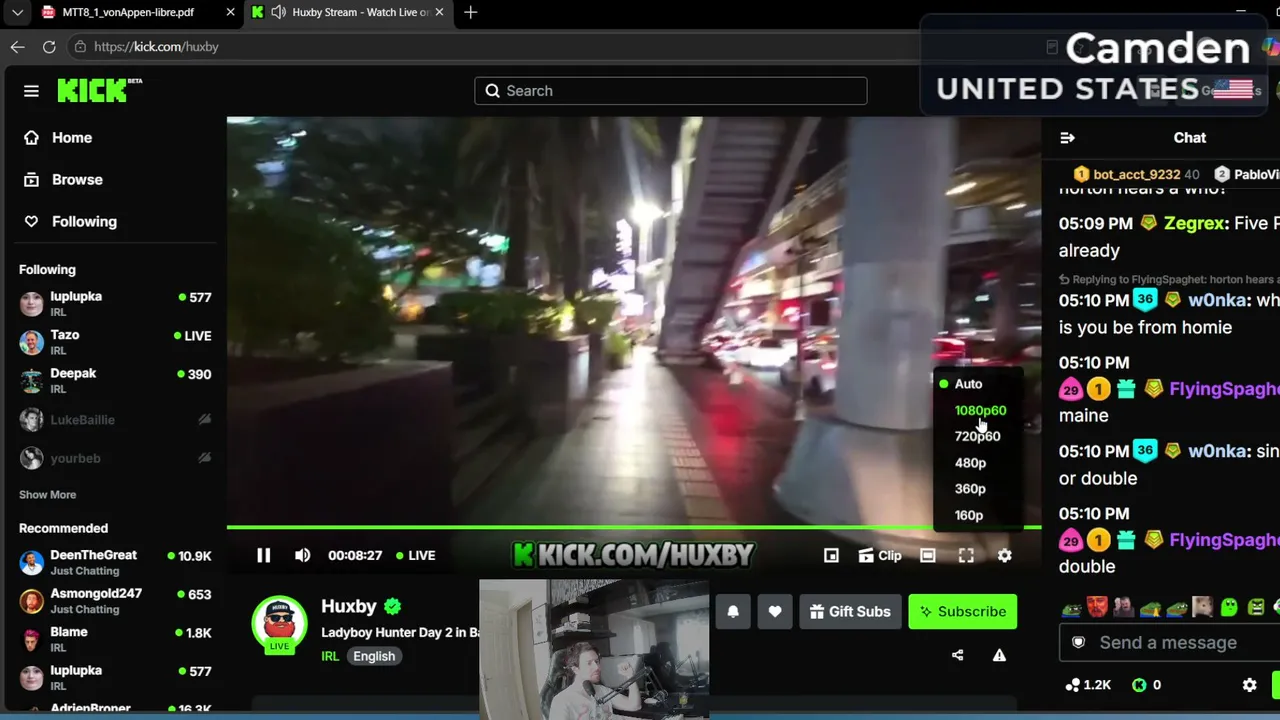The height and width of the screenshot is (720, 1280).
Task: Click the stream title starting with Ladyboy Hunter
Action: click(400, 632)
